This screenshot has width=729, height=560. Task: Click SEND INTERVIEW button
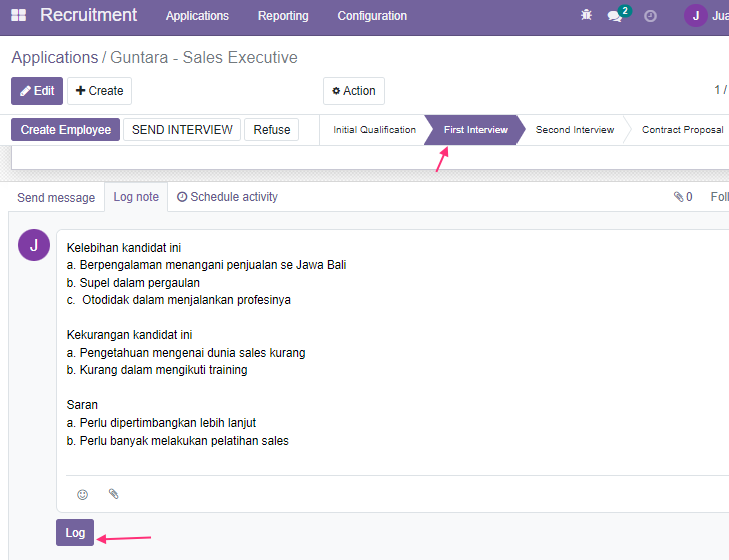[182, 129]
